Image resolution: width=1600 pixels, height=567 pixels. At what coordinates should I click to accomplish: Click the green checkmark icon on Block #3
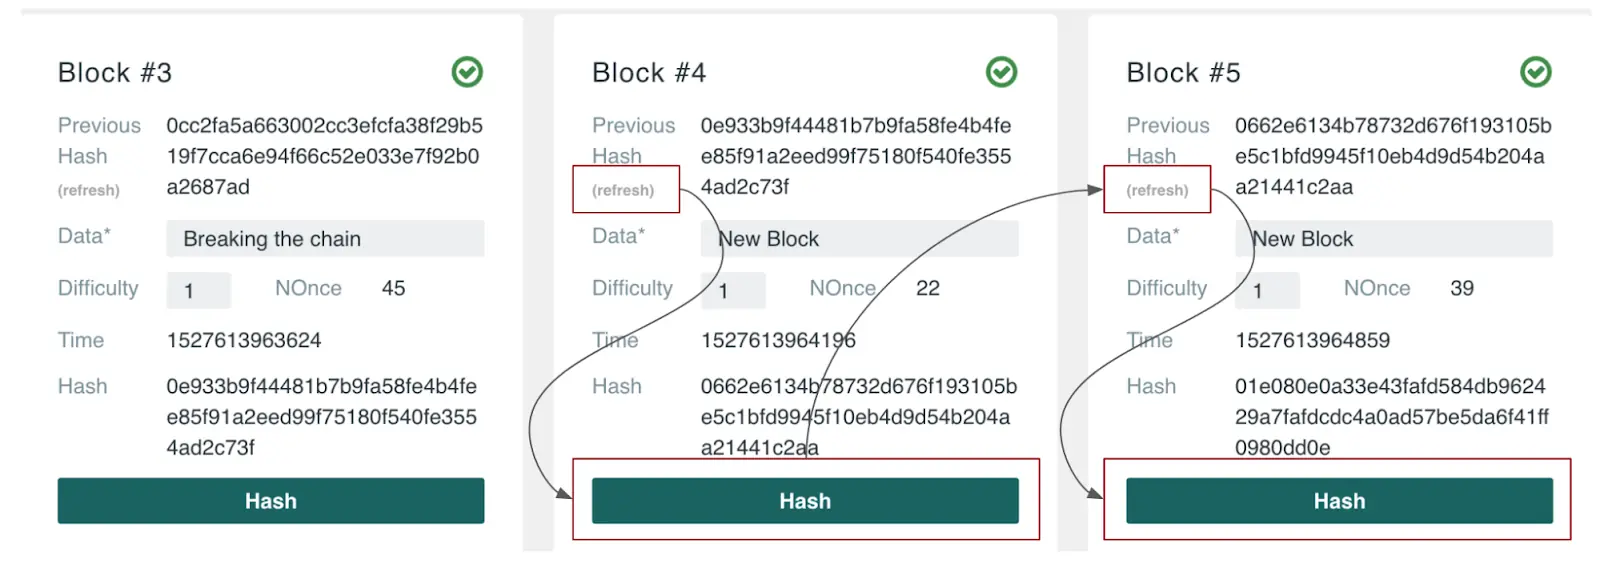click(467, 72)
